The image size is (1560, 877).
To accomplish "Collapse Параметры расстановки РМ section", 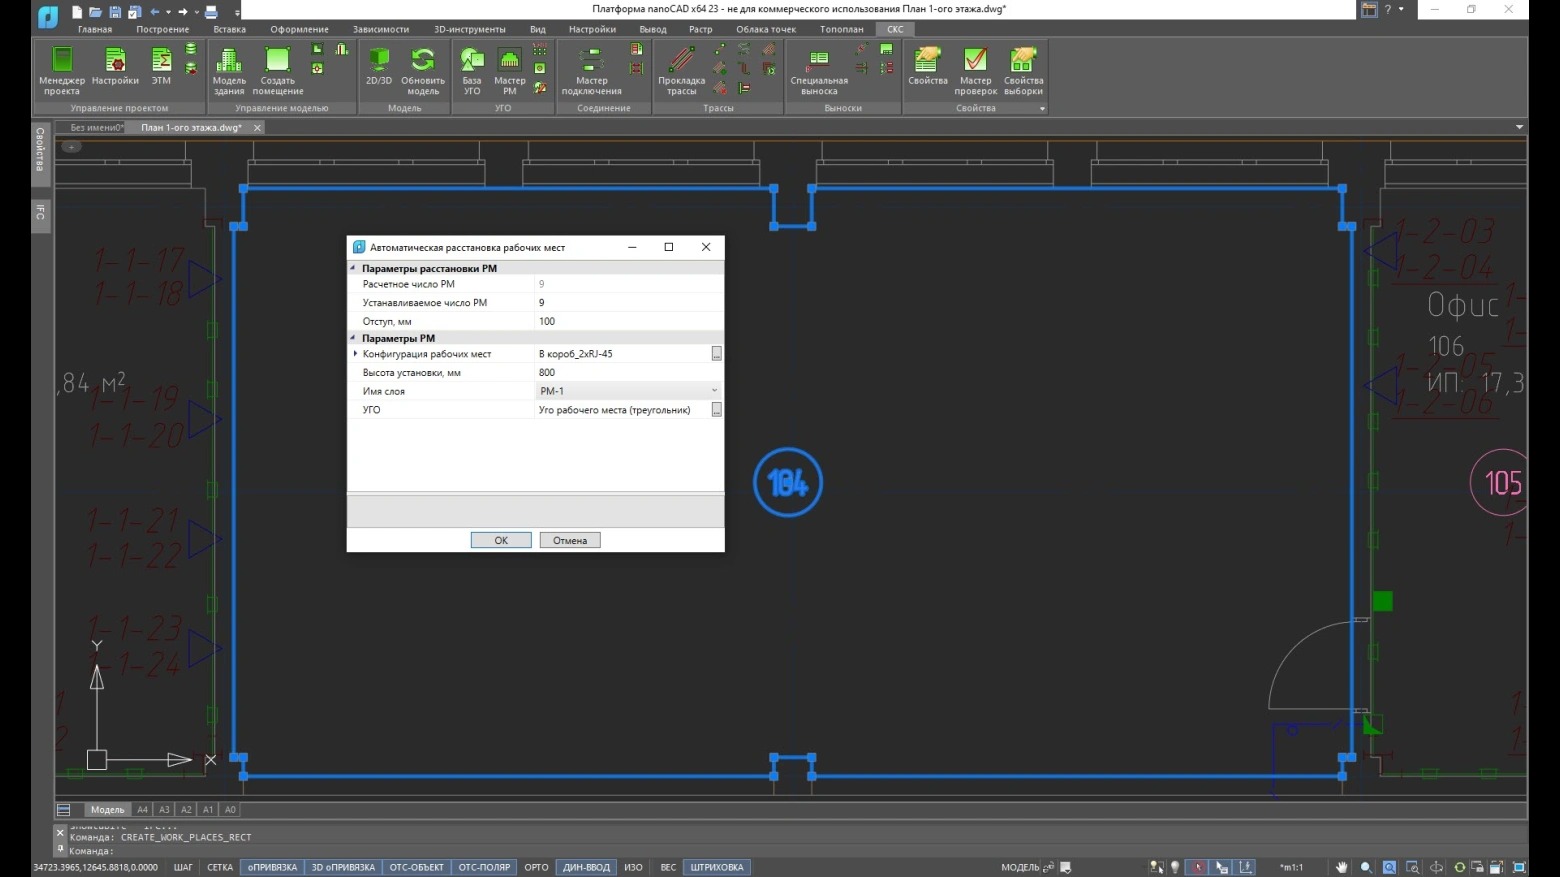I will point(353,268).
